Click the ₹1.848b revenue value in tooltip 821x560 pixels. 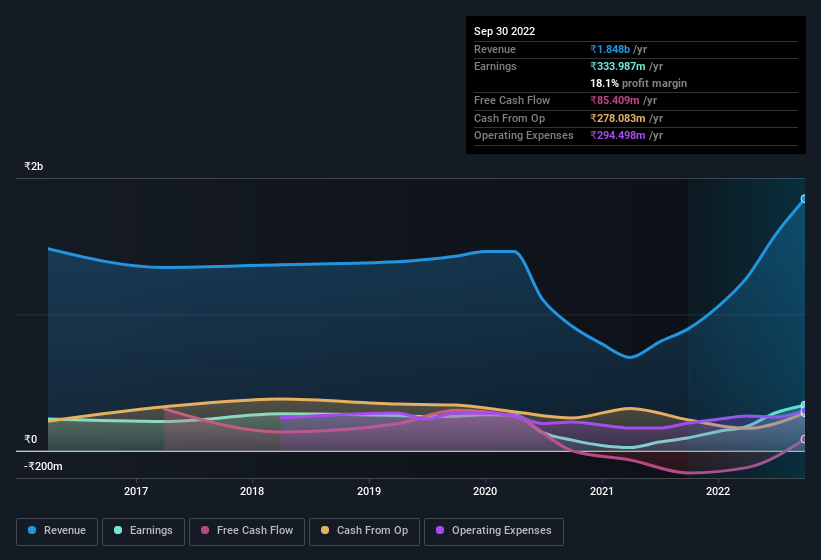(610, 49)
